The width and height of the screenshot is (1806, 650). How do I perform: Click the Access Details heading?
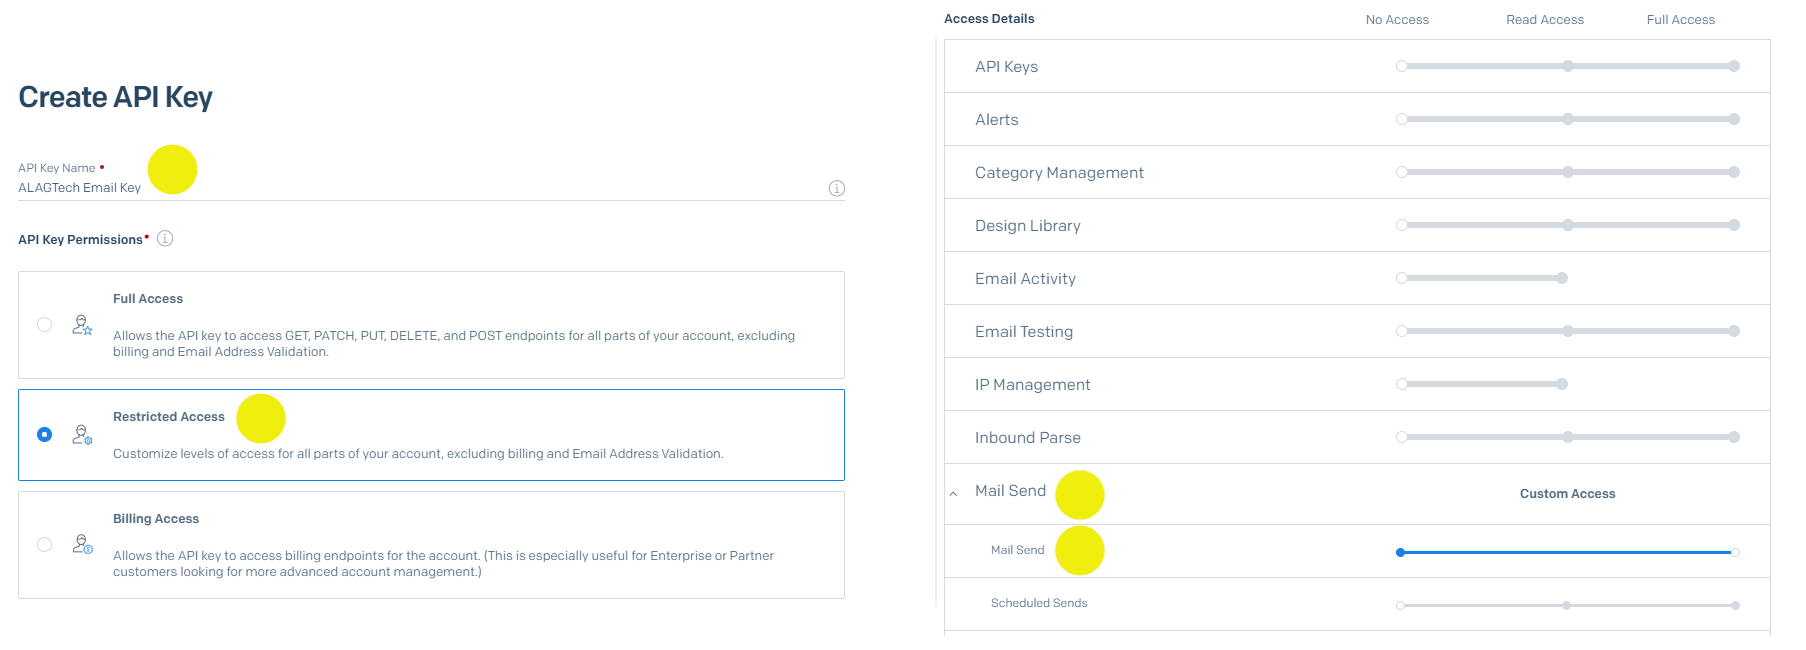pos(989,19)
